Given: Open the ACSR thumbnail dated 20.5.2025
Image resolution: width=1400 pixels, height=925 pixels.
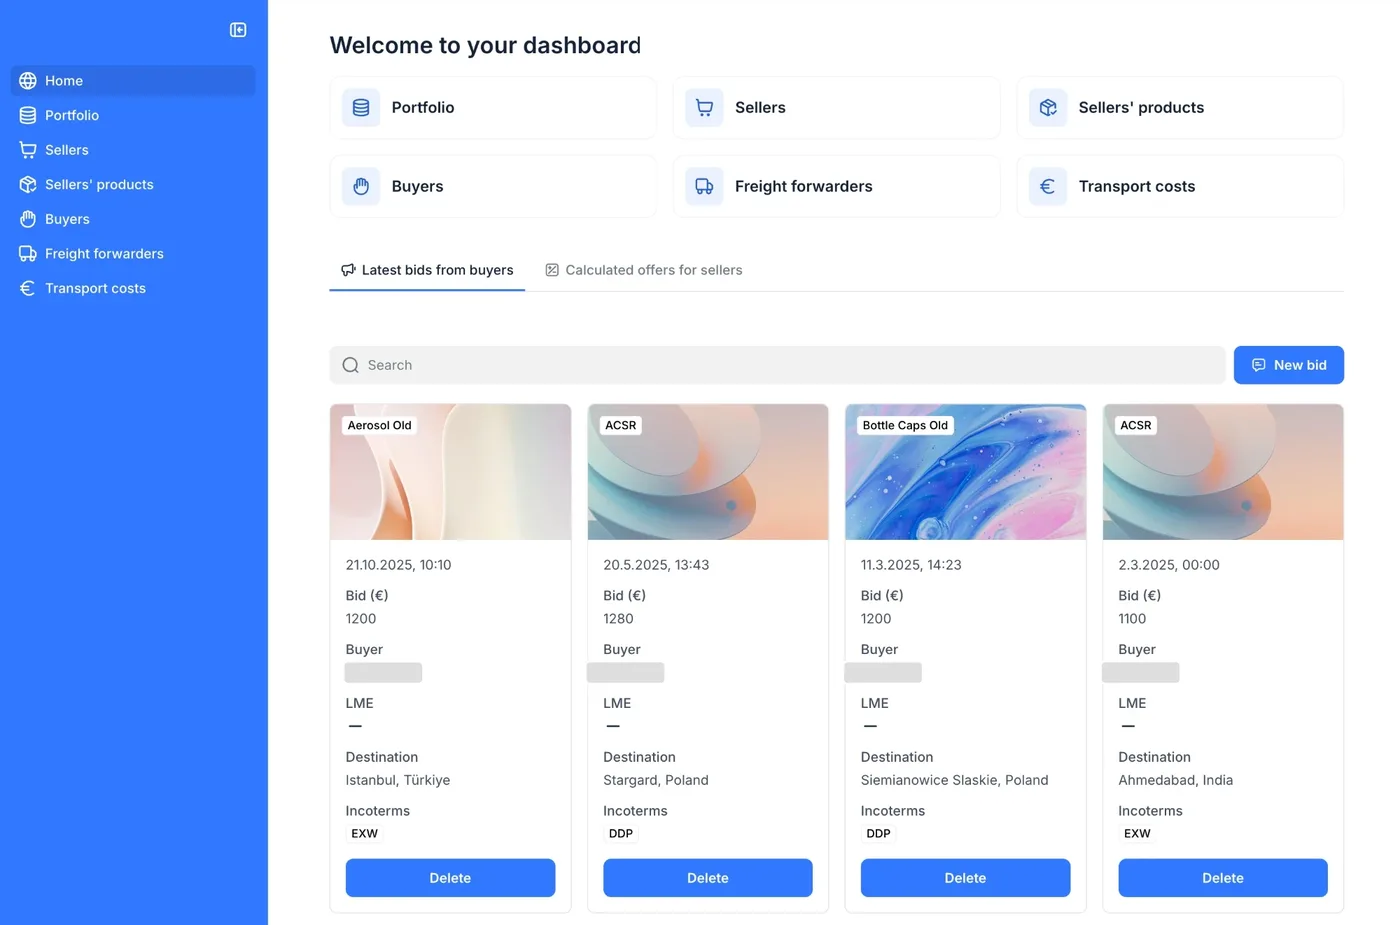Looking at the screenshot, I should 708,472.
